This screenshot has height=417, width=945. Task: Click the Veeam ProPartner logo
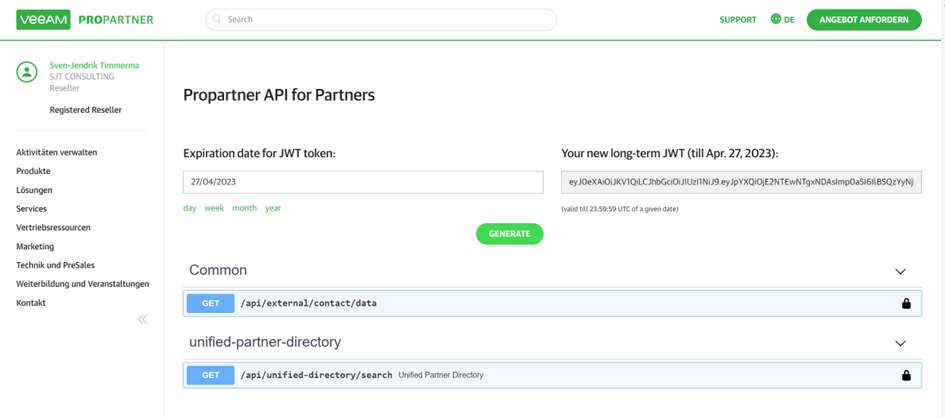pos(85,19)
